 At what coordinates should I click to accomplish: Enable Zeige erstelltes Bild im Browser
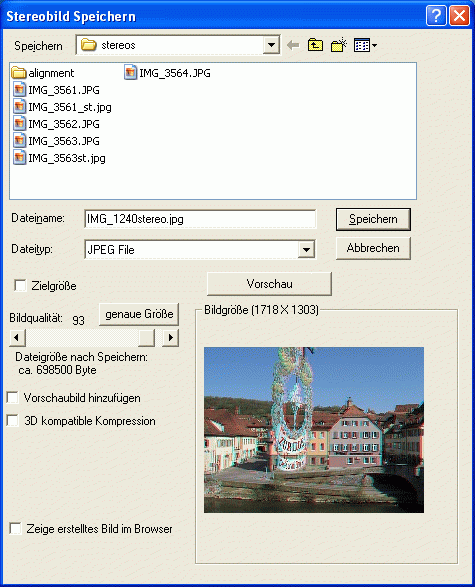[15, 529]
